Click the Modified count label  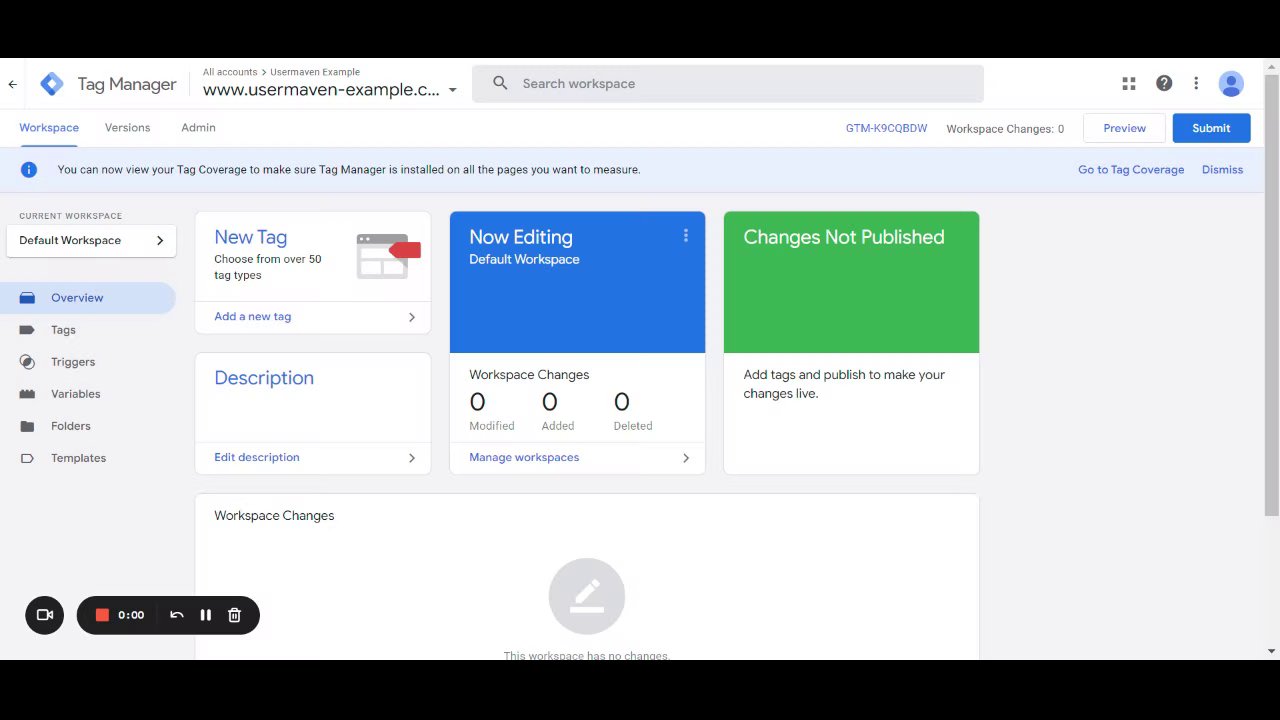pyautogui.click(x=492, y=426)
